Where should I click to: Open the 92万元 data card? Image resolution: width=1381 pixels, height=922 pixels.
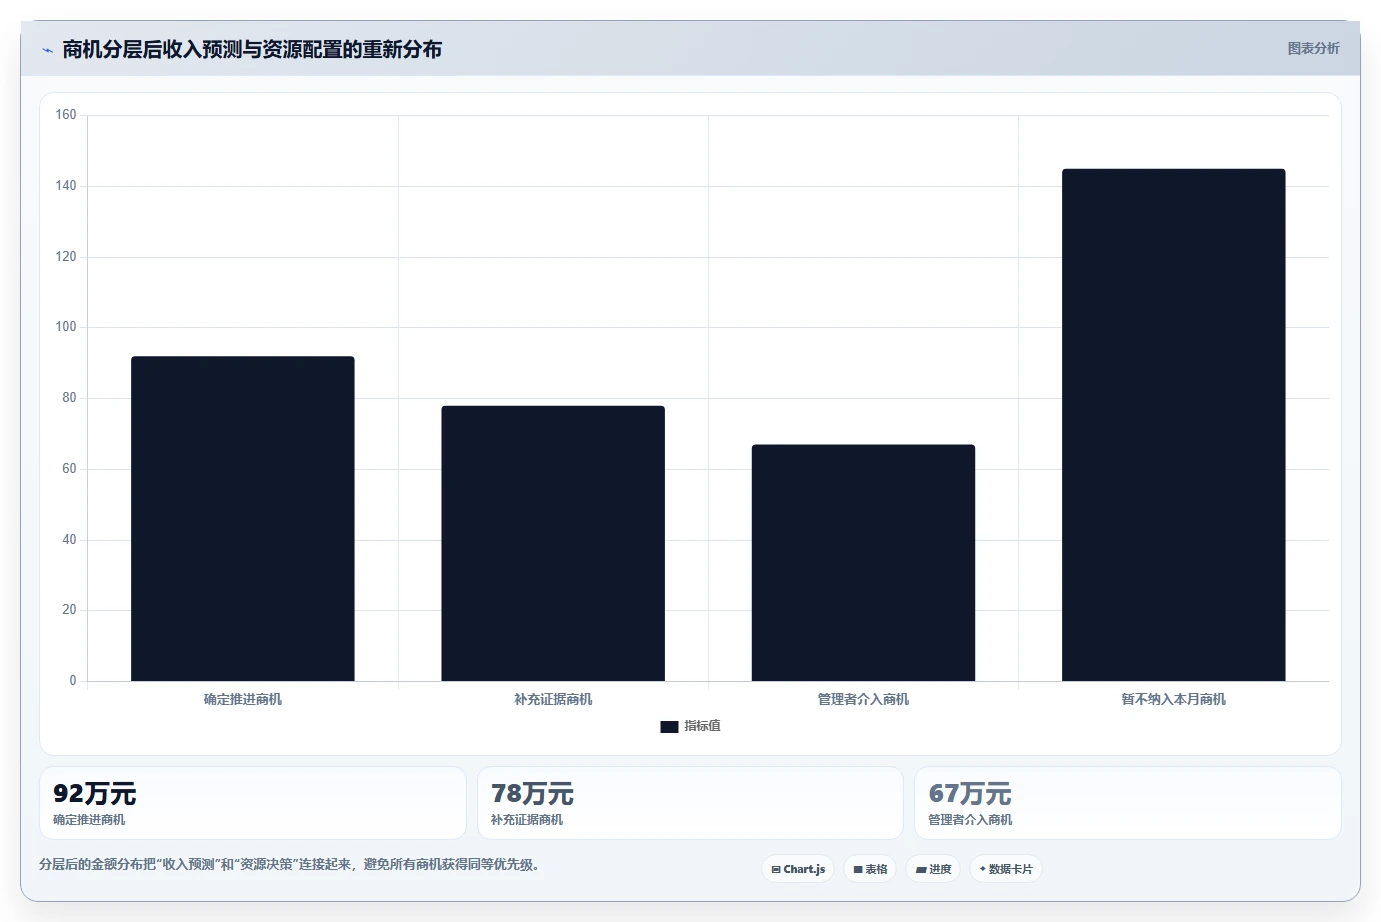coord(253,803)
